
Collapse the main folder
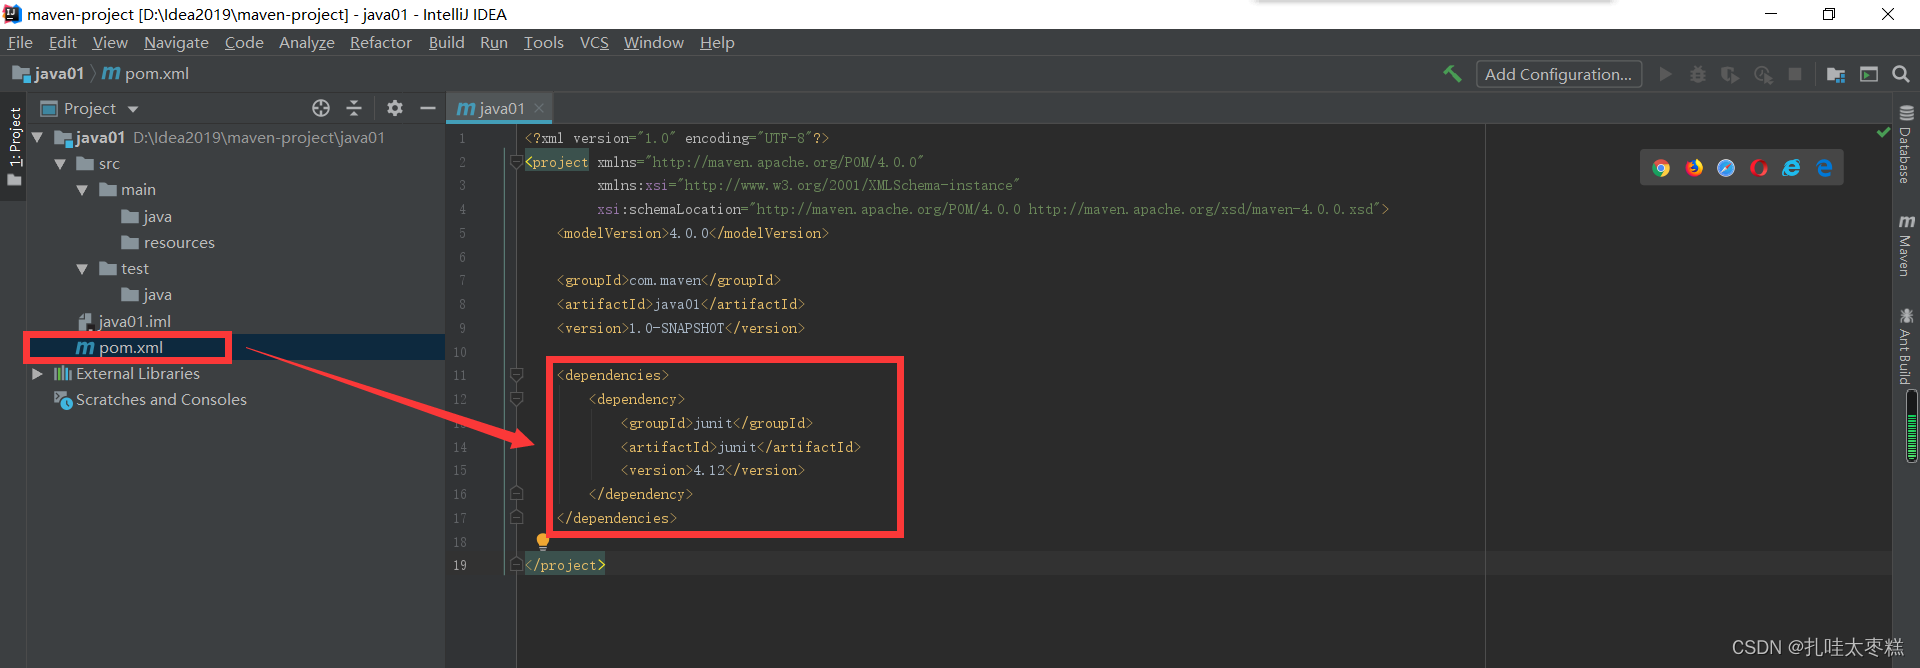click(x=82, y=190)
